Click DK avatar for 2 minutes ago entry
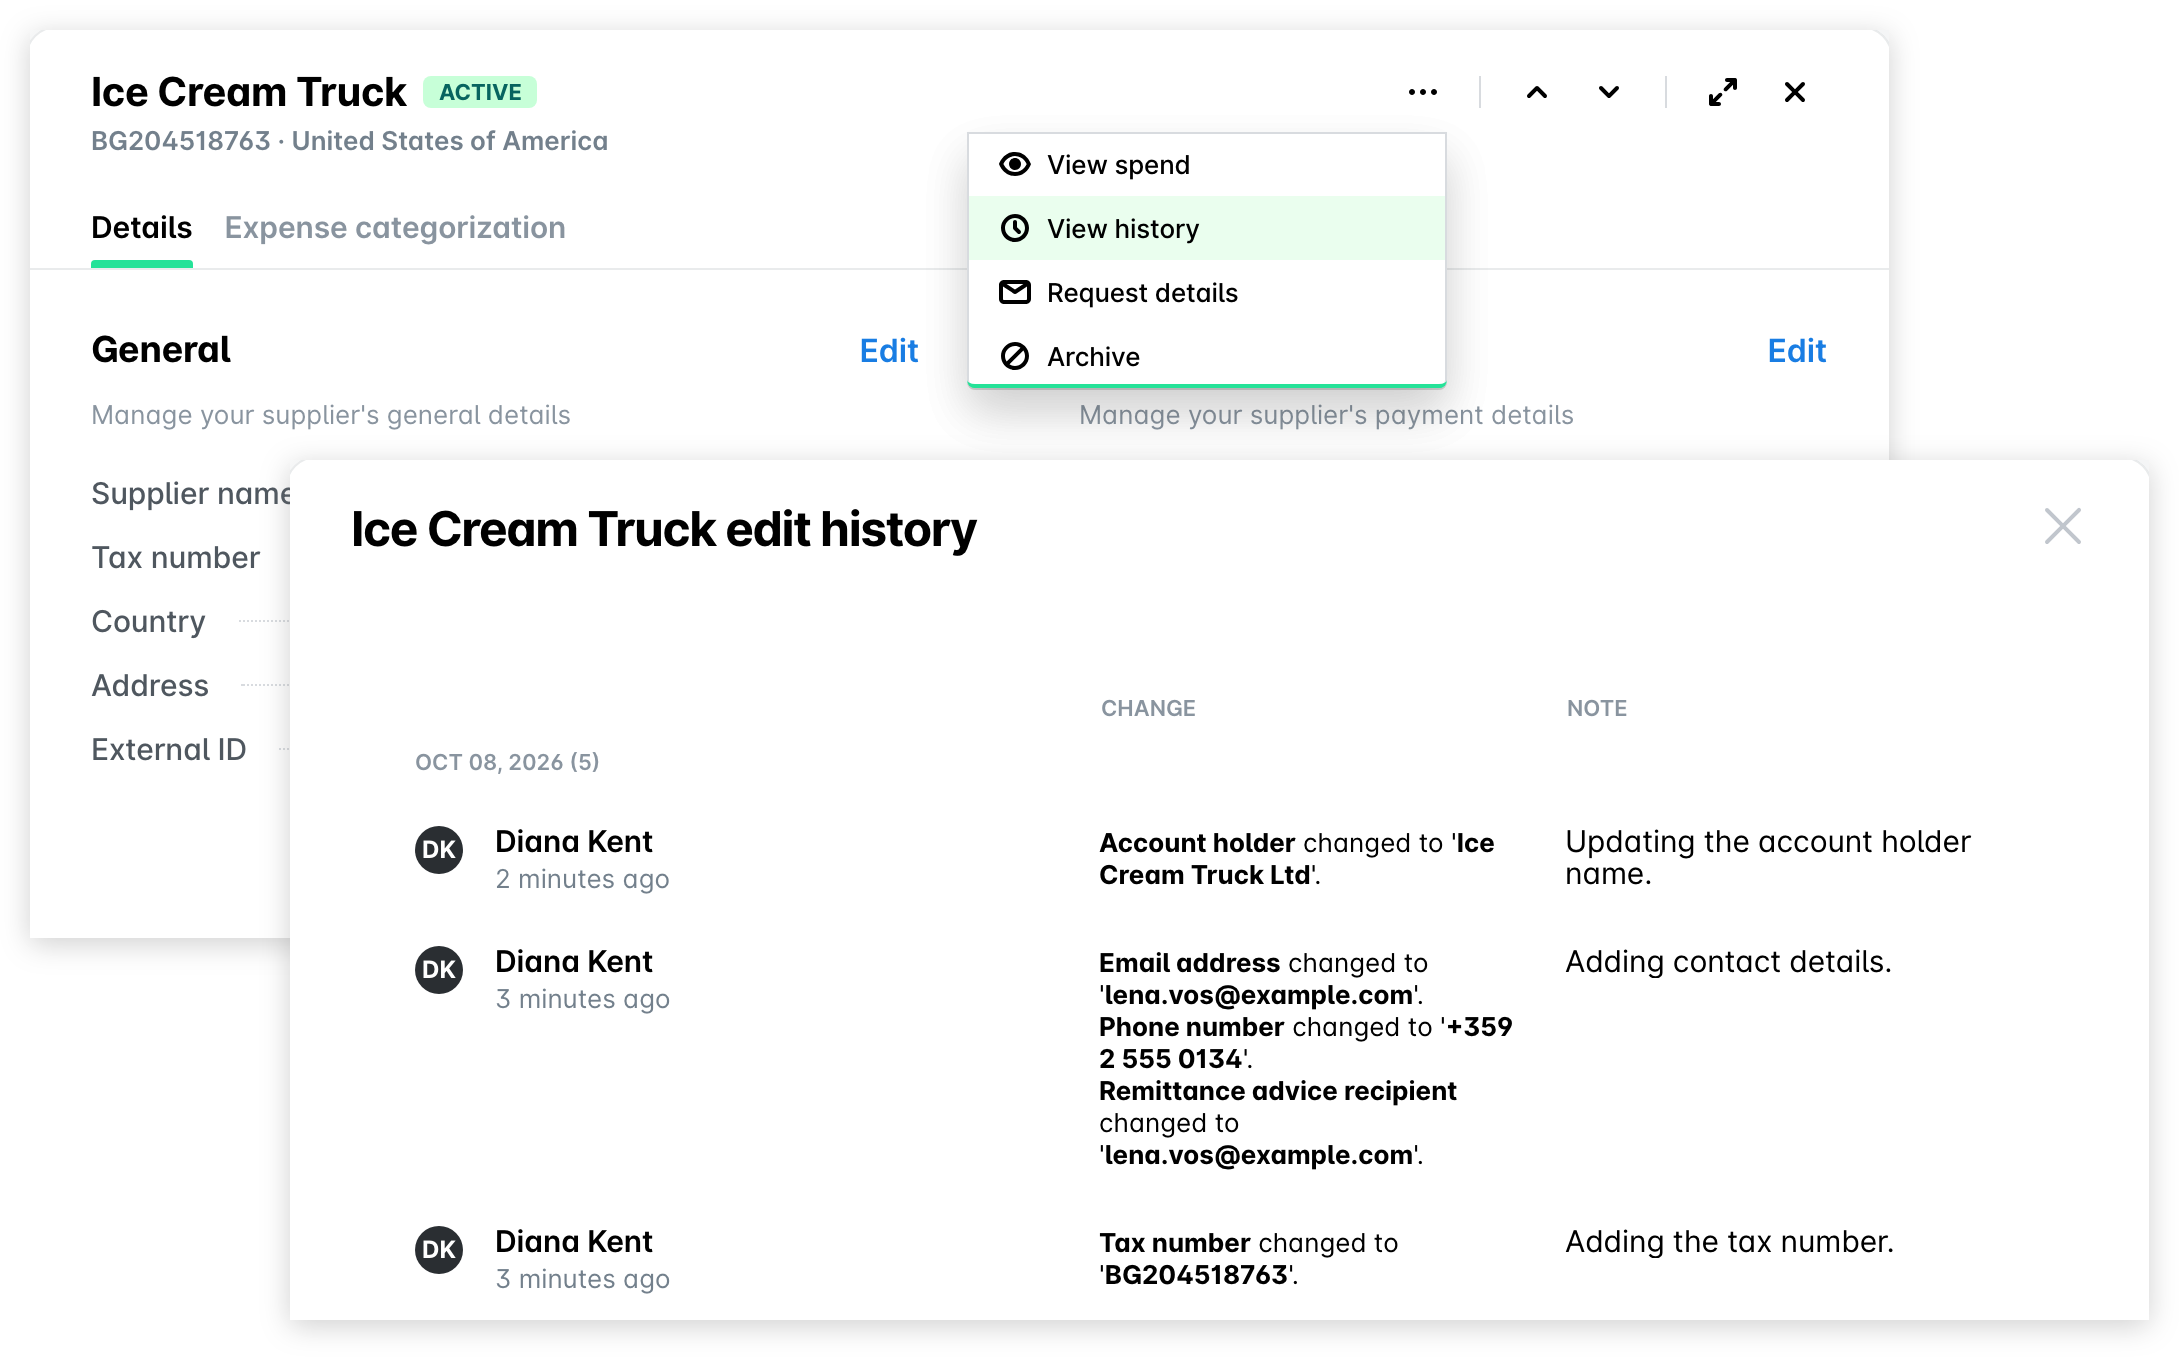Screen dimensions: 2179x1362 tap(439, 850)
